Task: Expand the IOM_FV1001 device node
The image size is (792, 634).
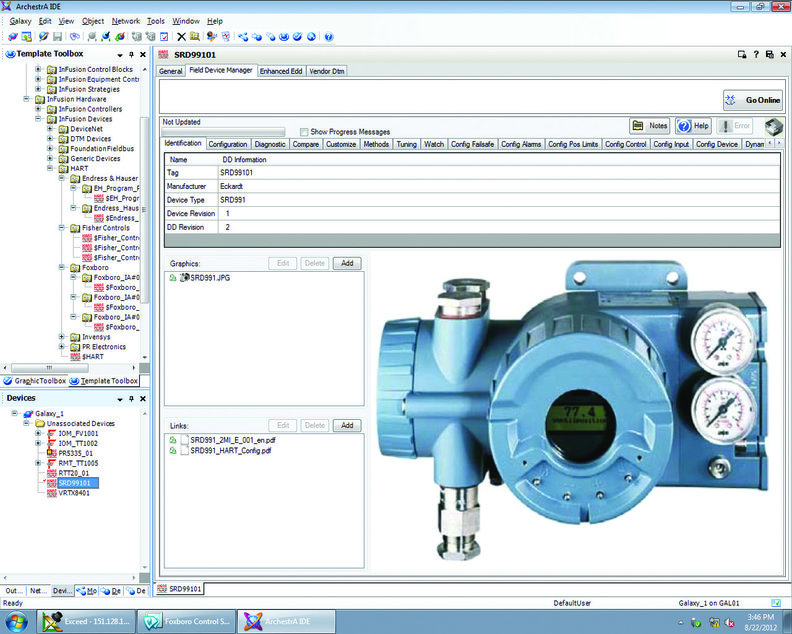Action: click(x=38, y=433)
